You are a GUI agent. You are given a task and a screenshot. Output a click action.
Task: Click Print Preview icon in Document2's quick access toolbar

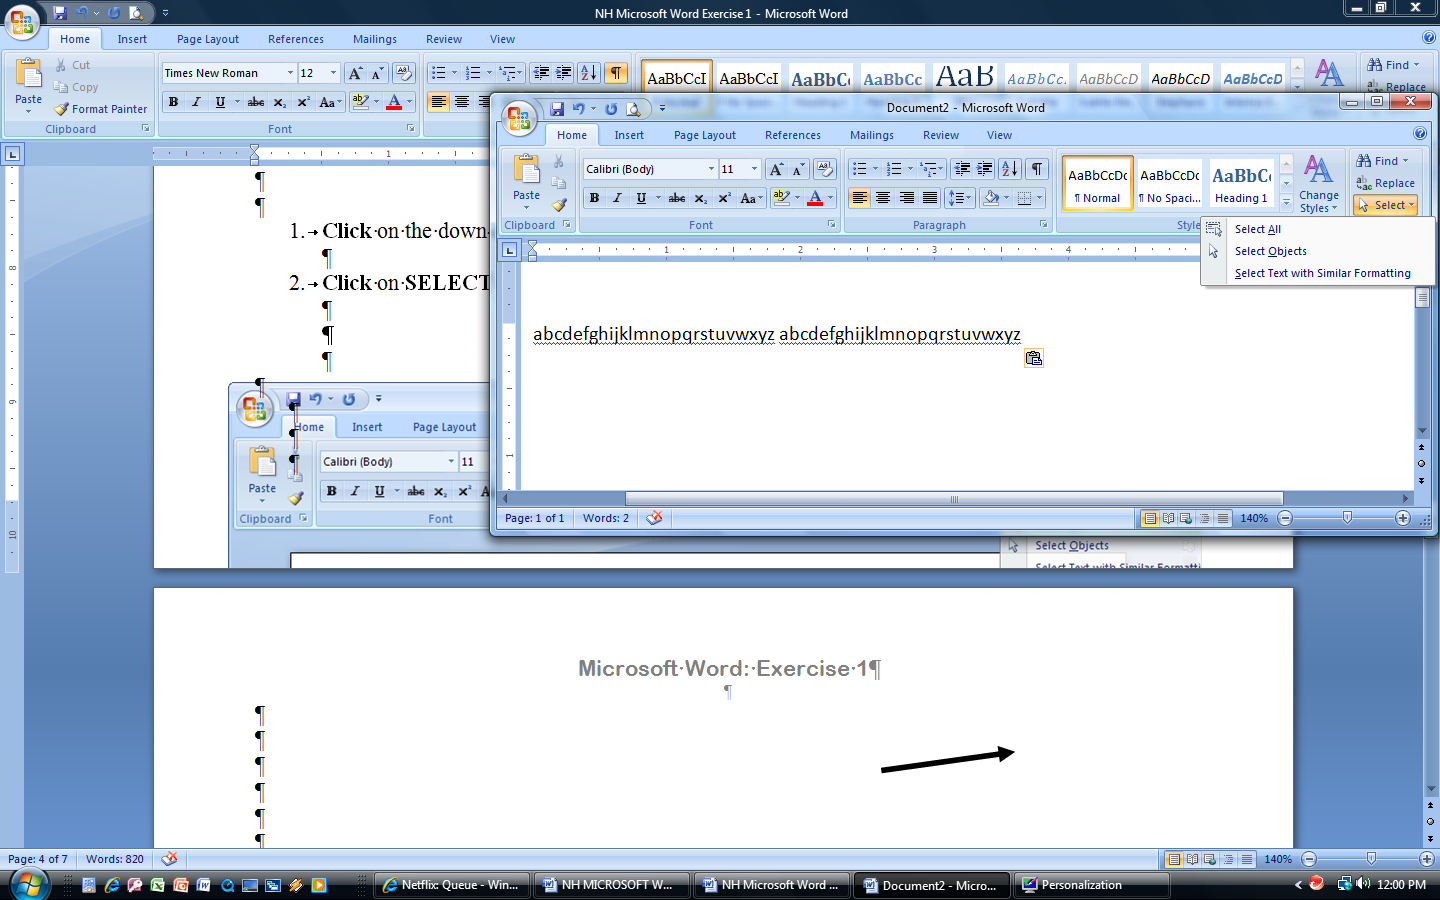point(633,109)
